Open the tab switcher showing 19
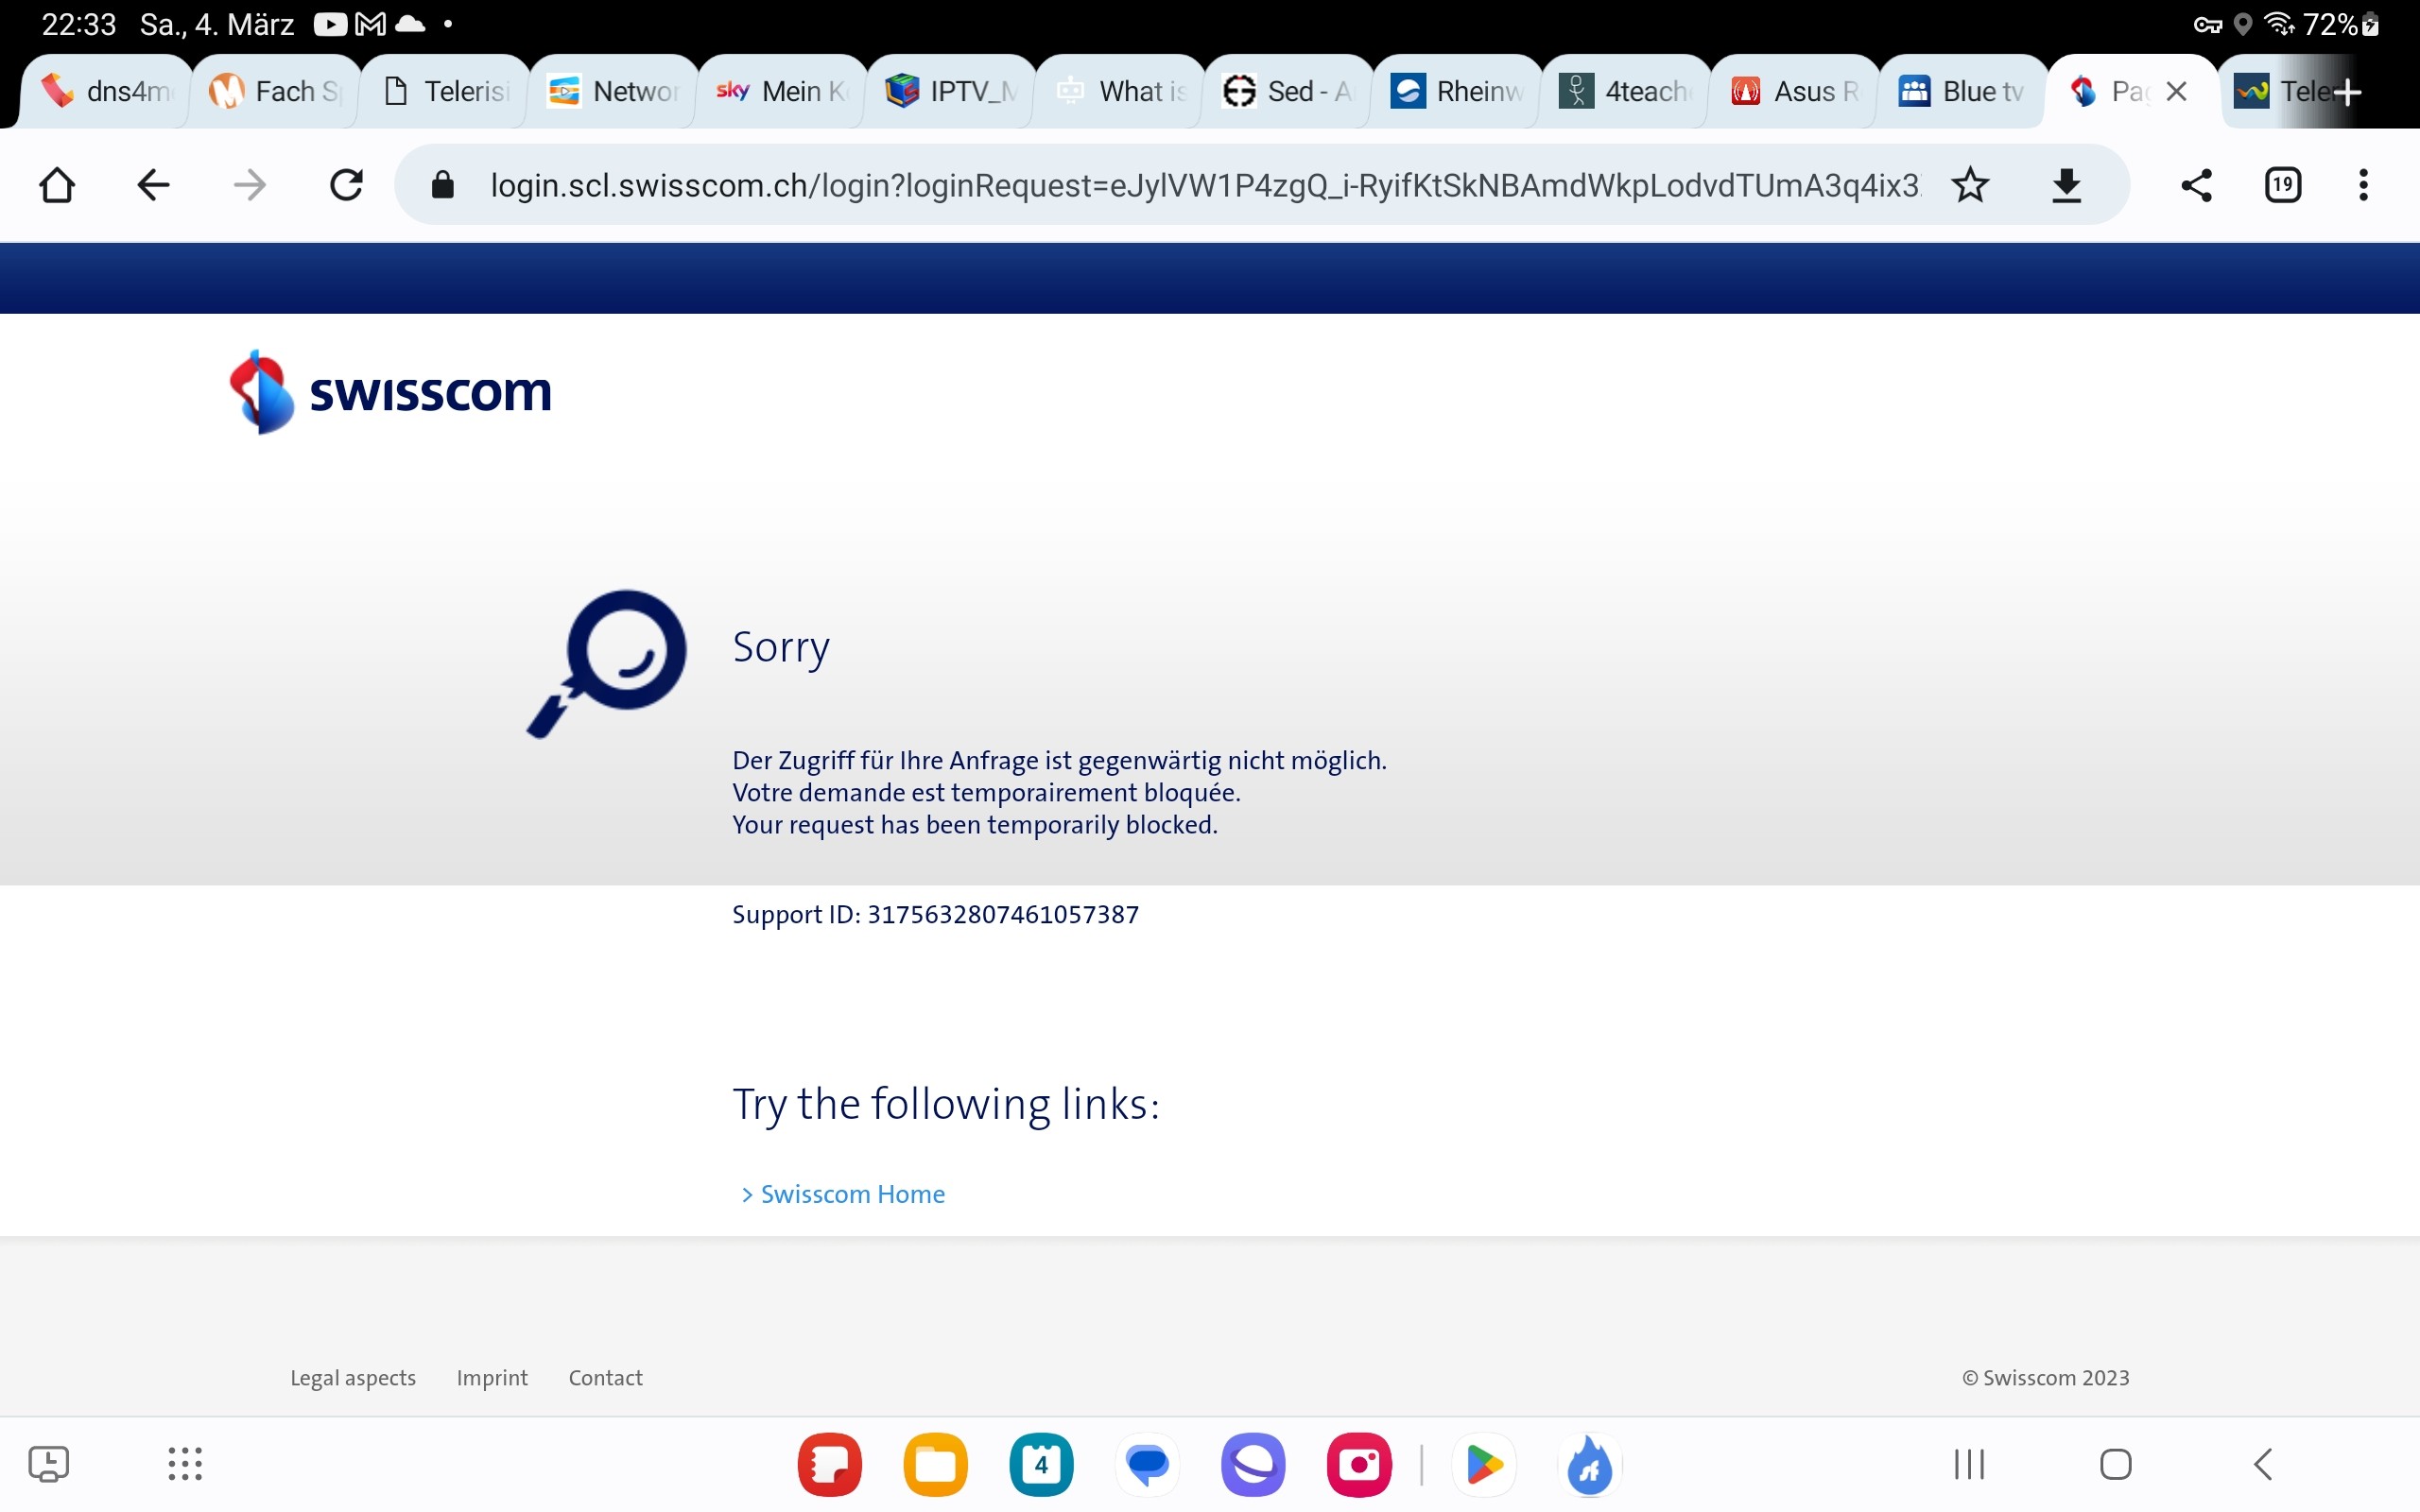Image resolution: width=2420 pixels, height=1512 pixels. pos(2282,185)
